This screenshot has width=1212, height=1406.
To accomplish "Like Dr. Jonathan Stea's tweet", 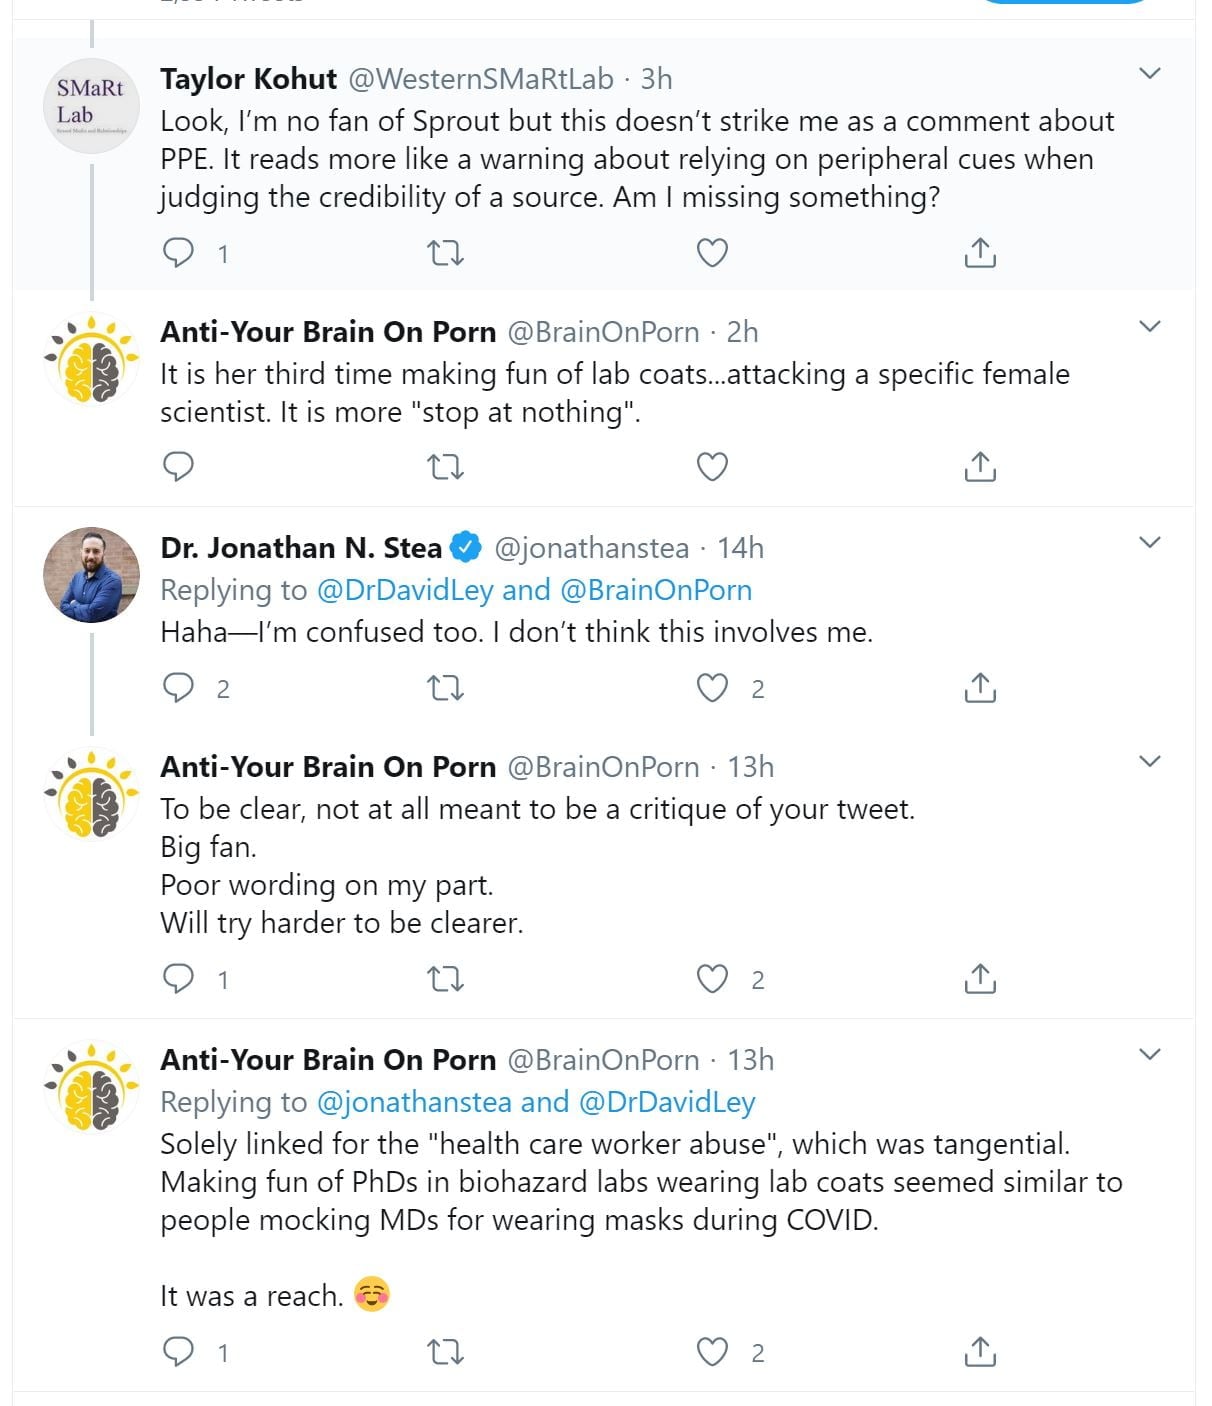I will 711,688.
